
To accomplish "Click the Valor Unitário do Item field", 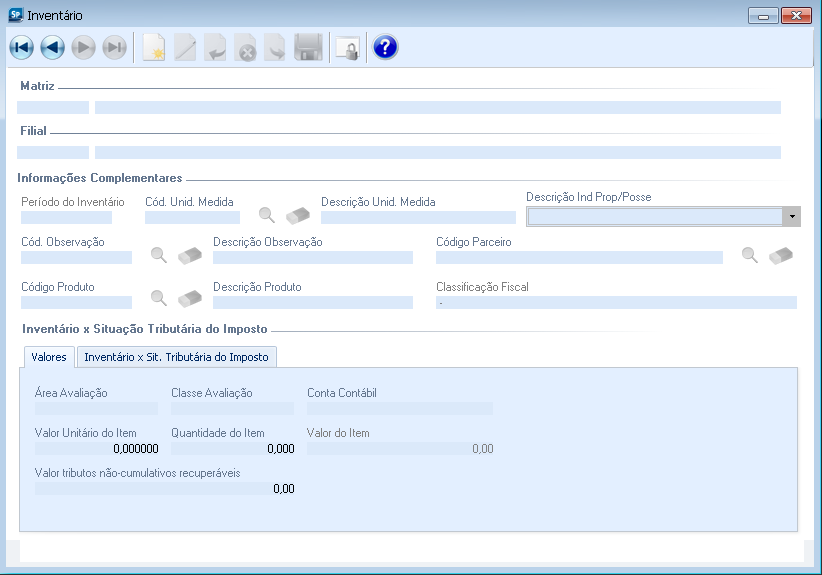I will tap(96, 449).
